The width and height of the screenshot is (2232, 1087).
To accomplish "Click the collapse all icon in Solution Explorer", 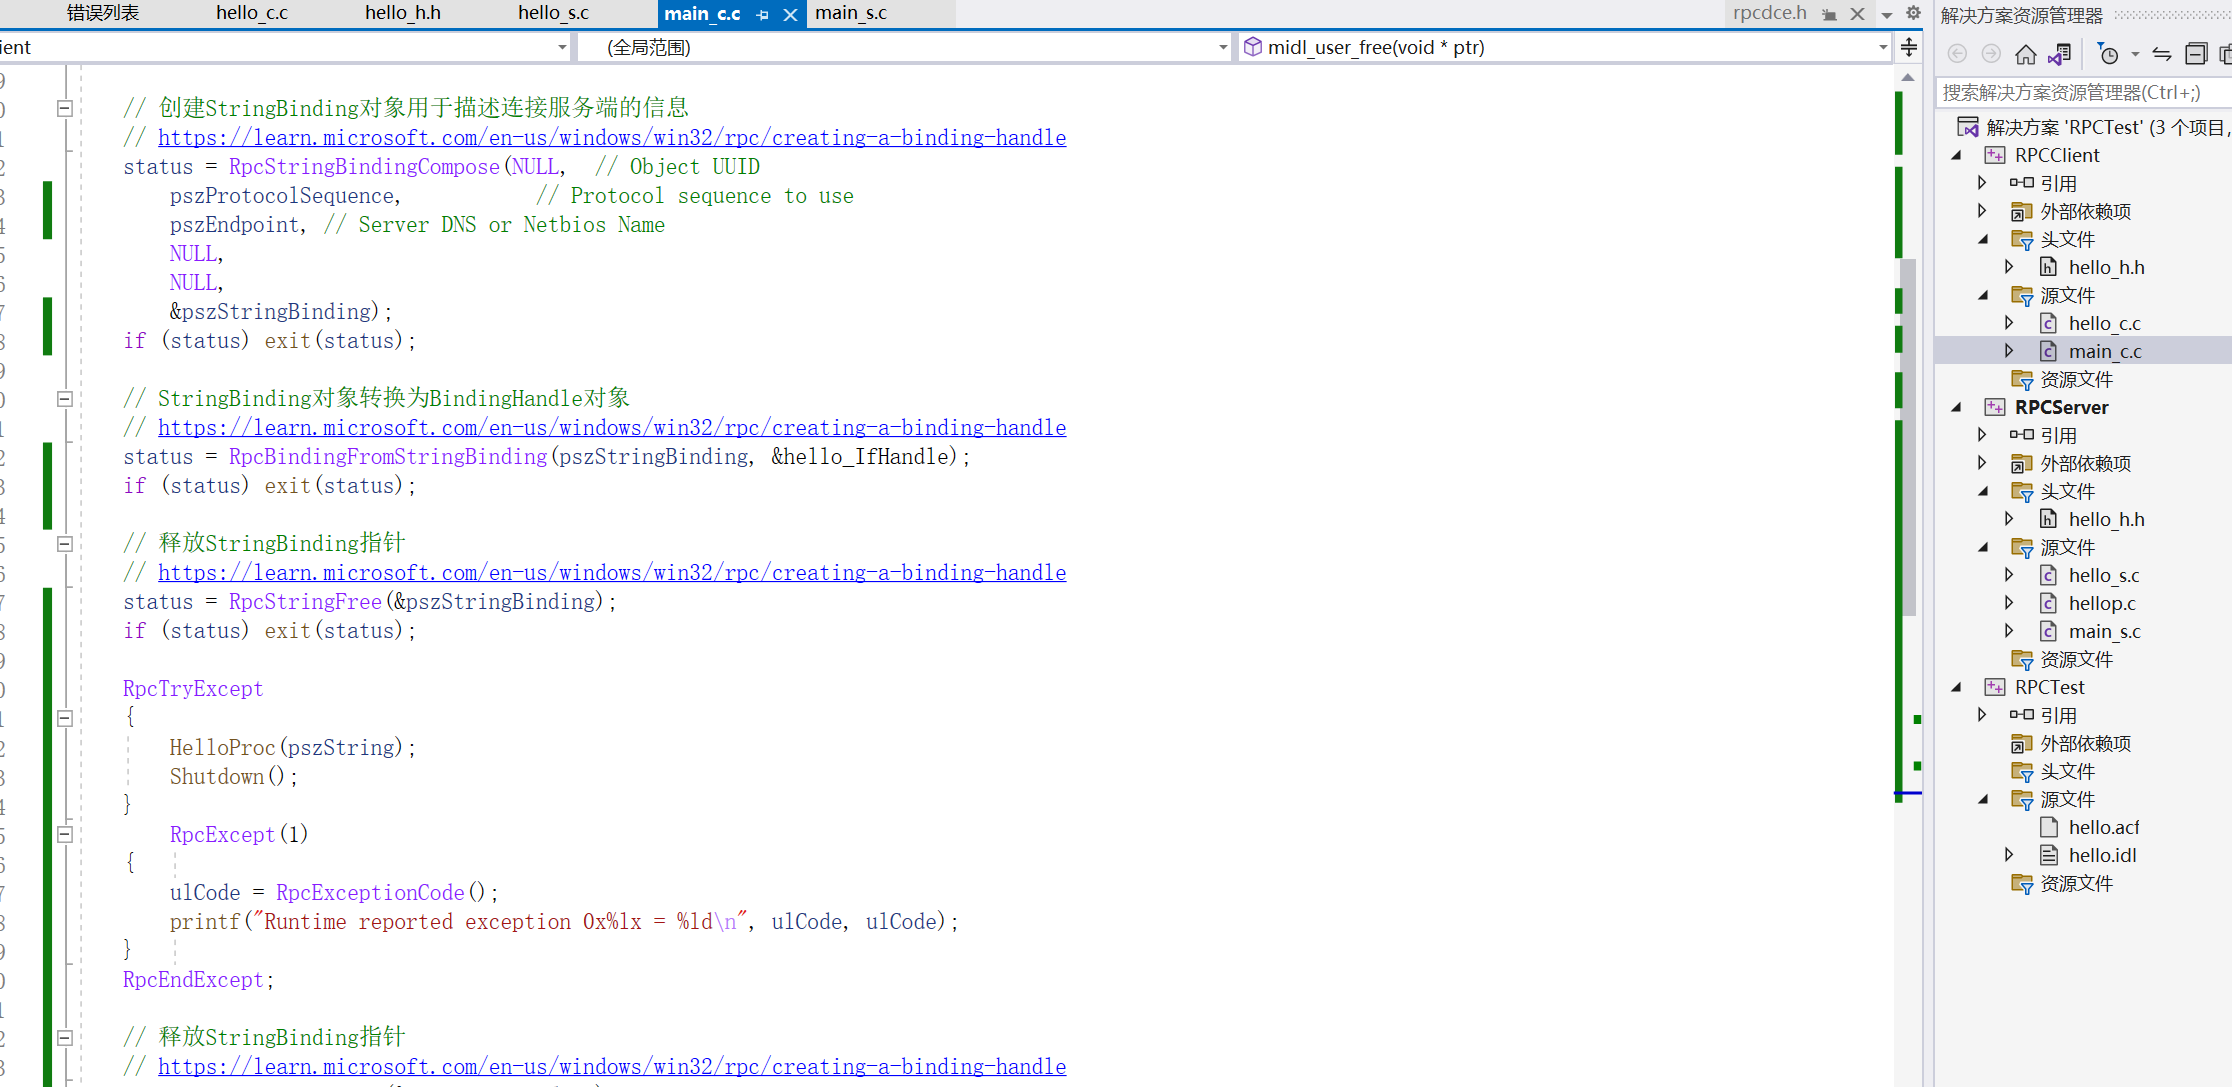I will 2196,54.
